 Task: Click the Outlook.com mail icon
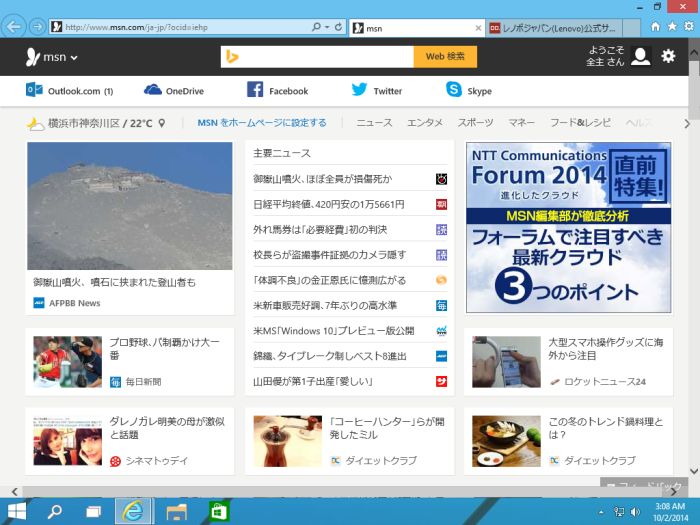tap(34, 90)
